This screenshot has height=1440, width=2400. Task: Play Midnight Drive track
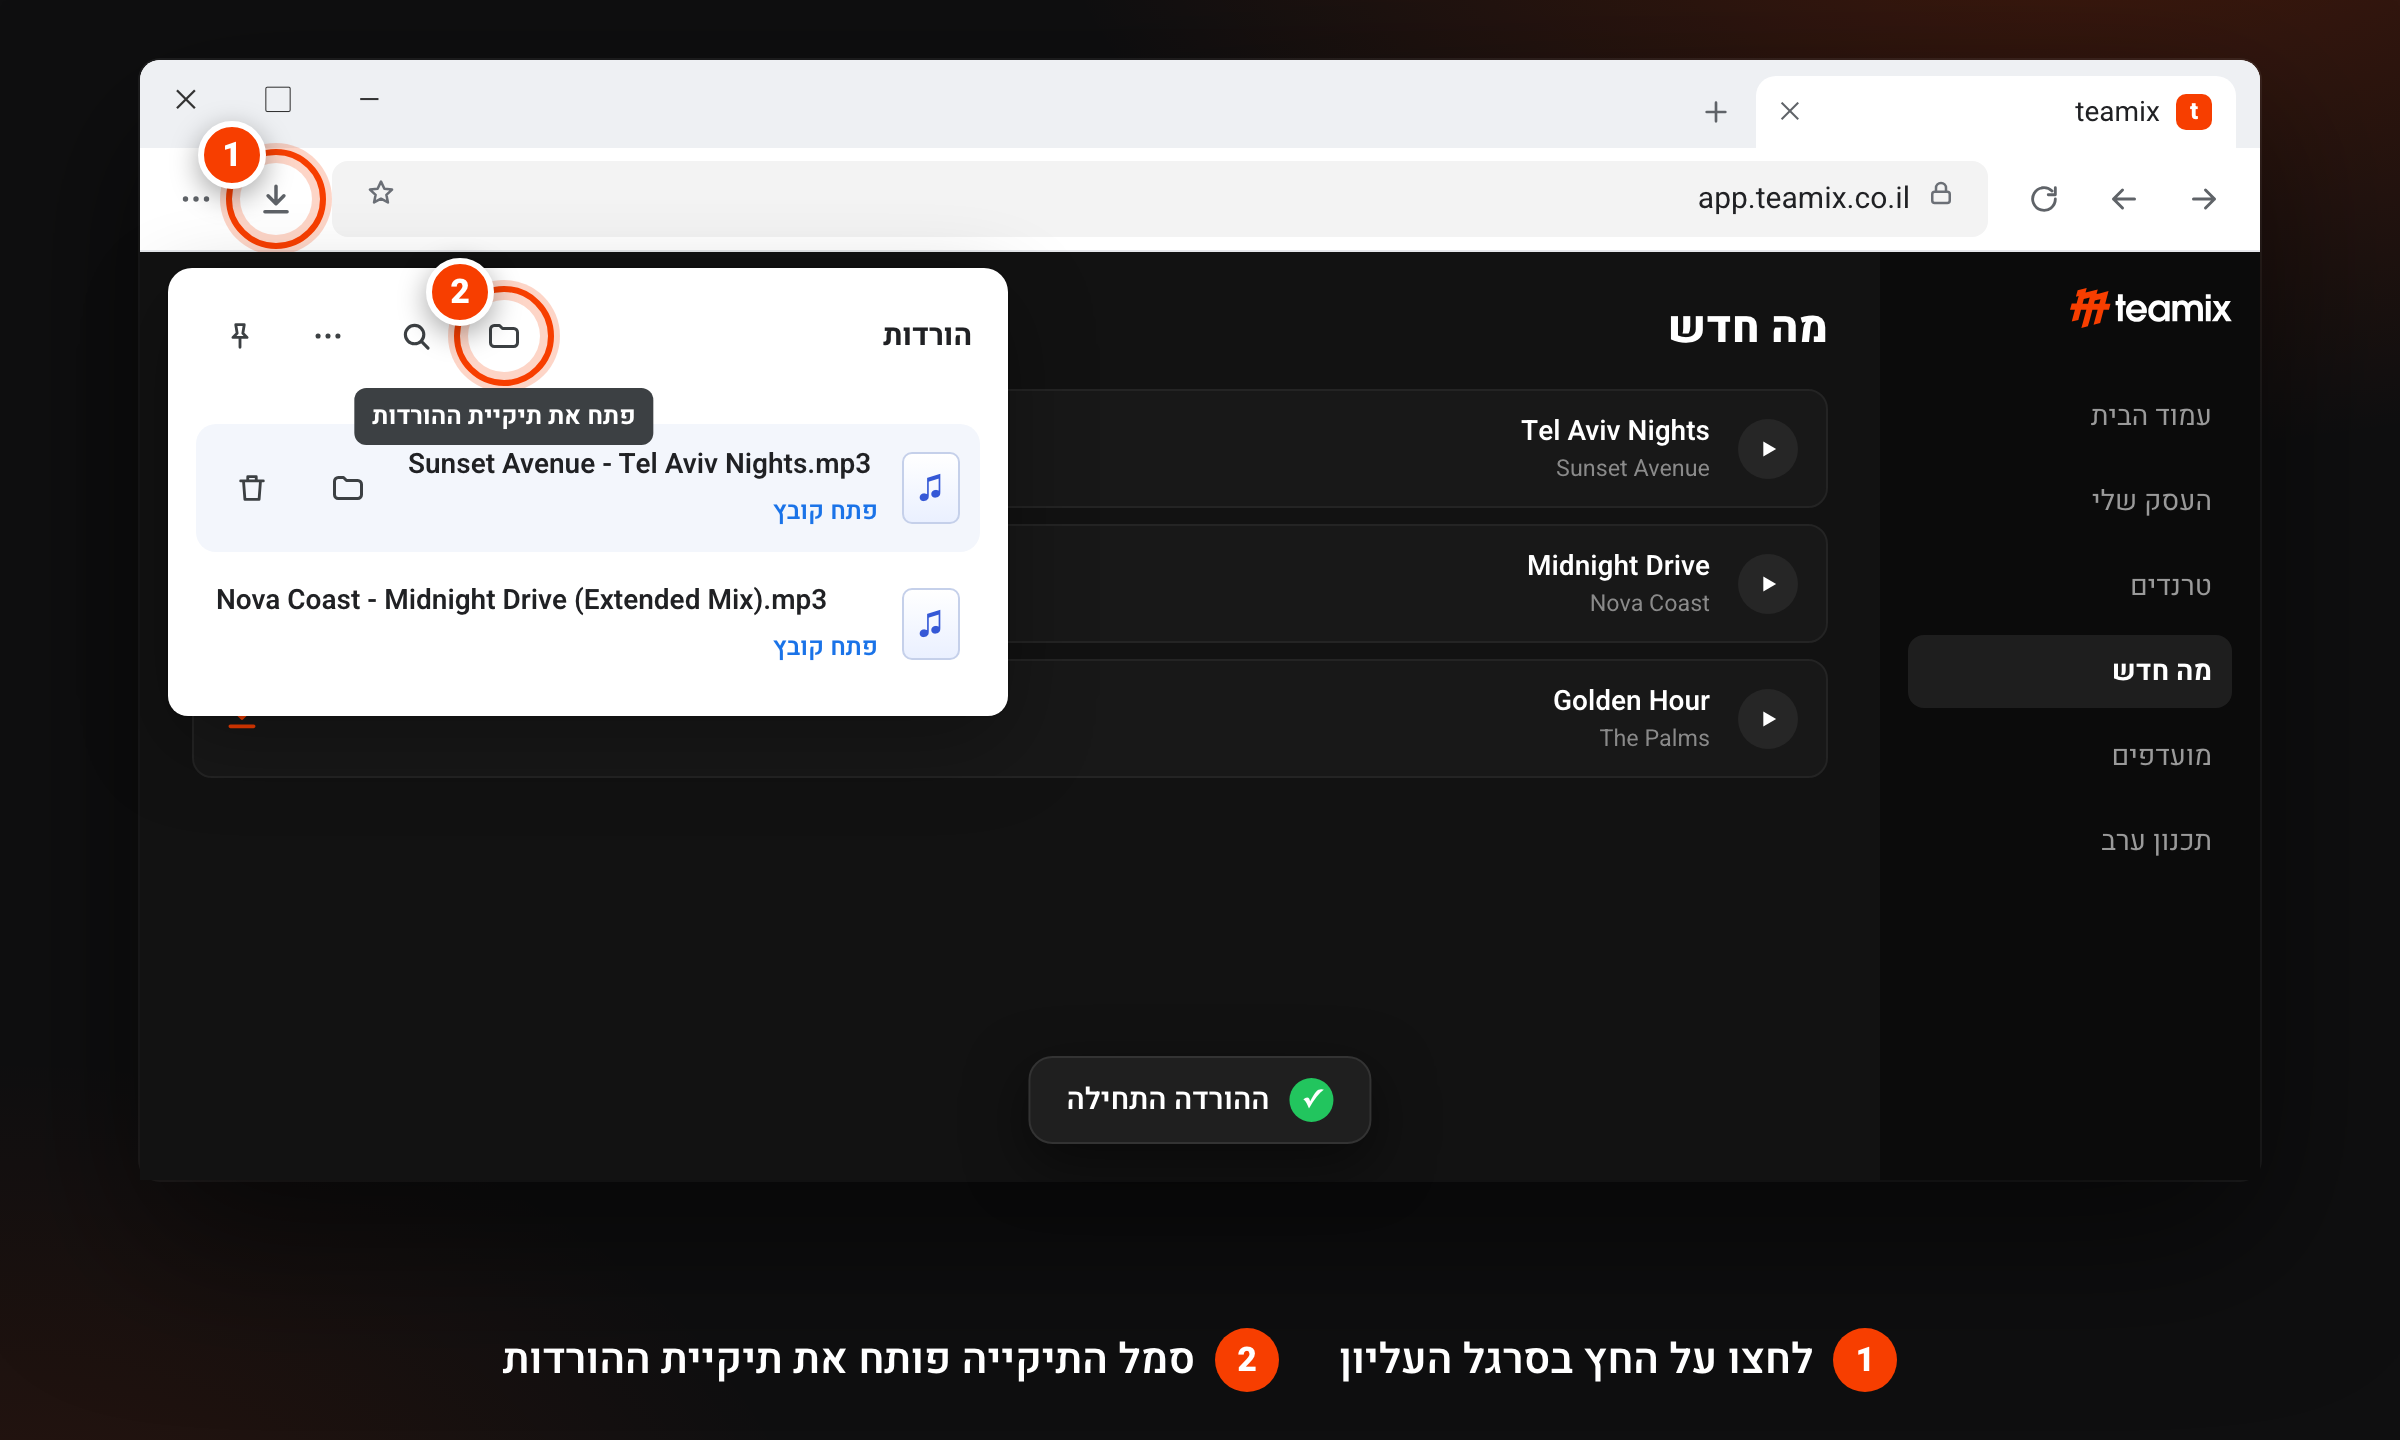pyautogui.click(x=1768, y=584)
